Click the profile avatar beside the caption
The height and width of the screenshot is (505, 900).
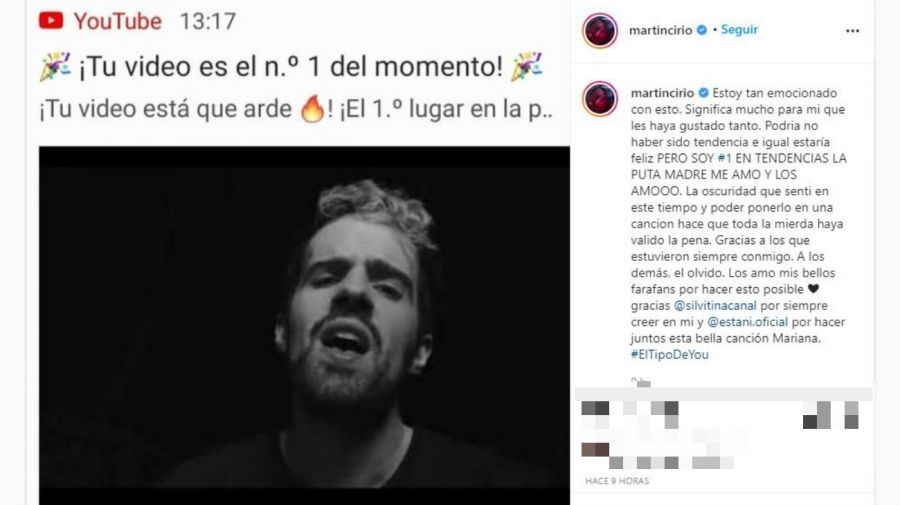(x=600, y=99)
